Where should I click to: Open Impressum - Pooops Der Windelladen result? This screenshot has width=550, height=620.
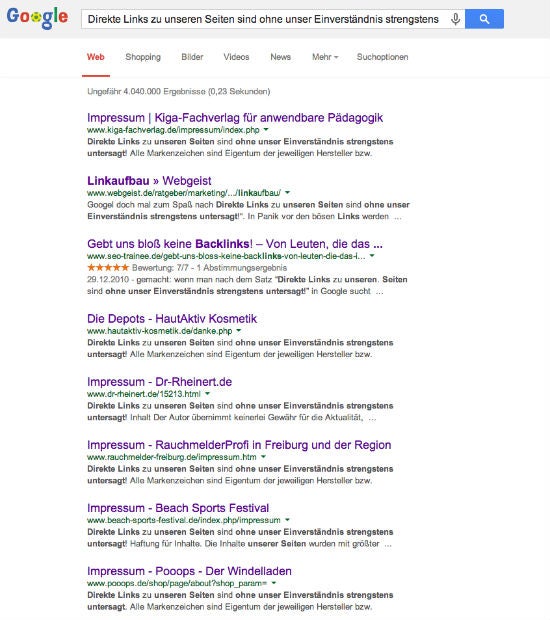click(x=189, y=571)
